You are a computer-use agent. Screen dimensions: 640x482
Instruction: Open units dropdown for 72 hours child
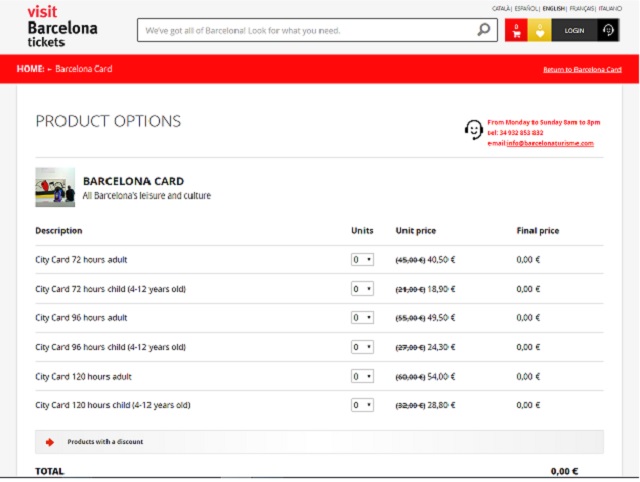[x=362, y=289]
